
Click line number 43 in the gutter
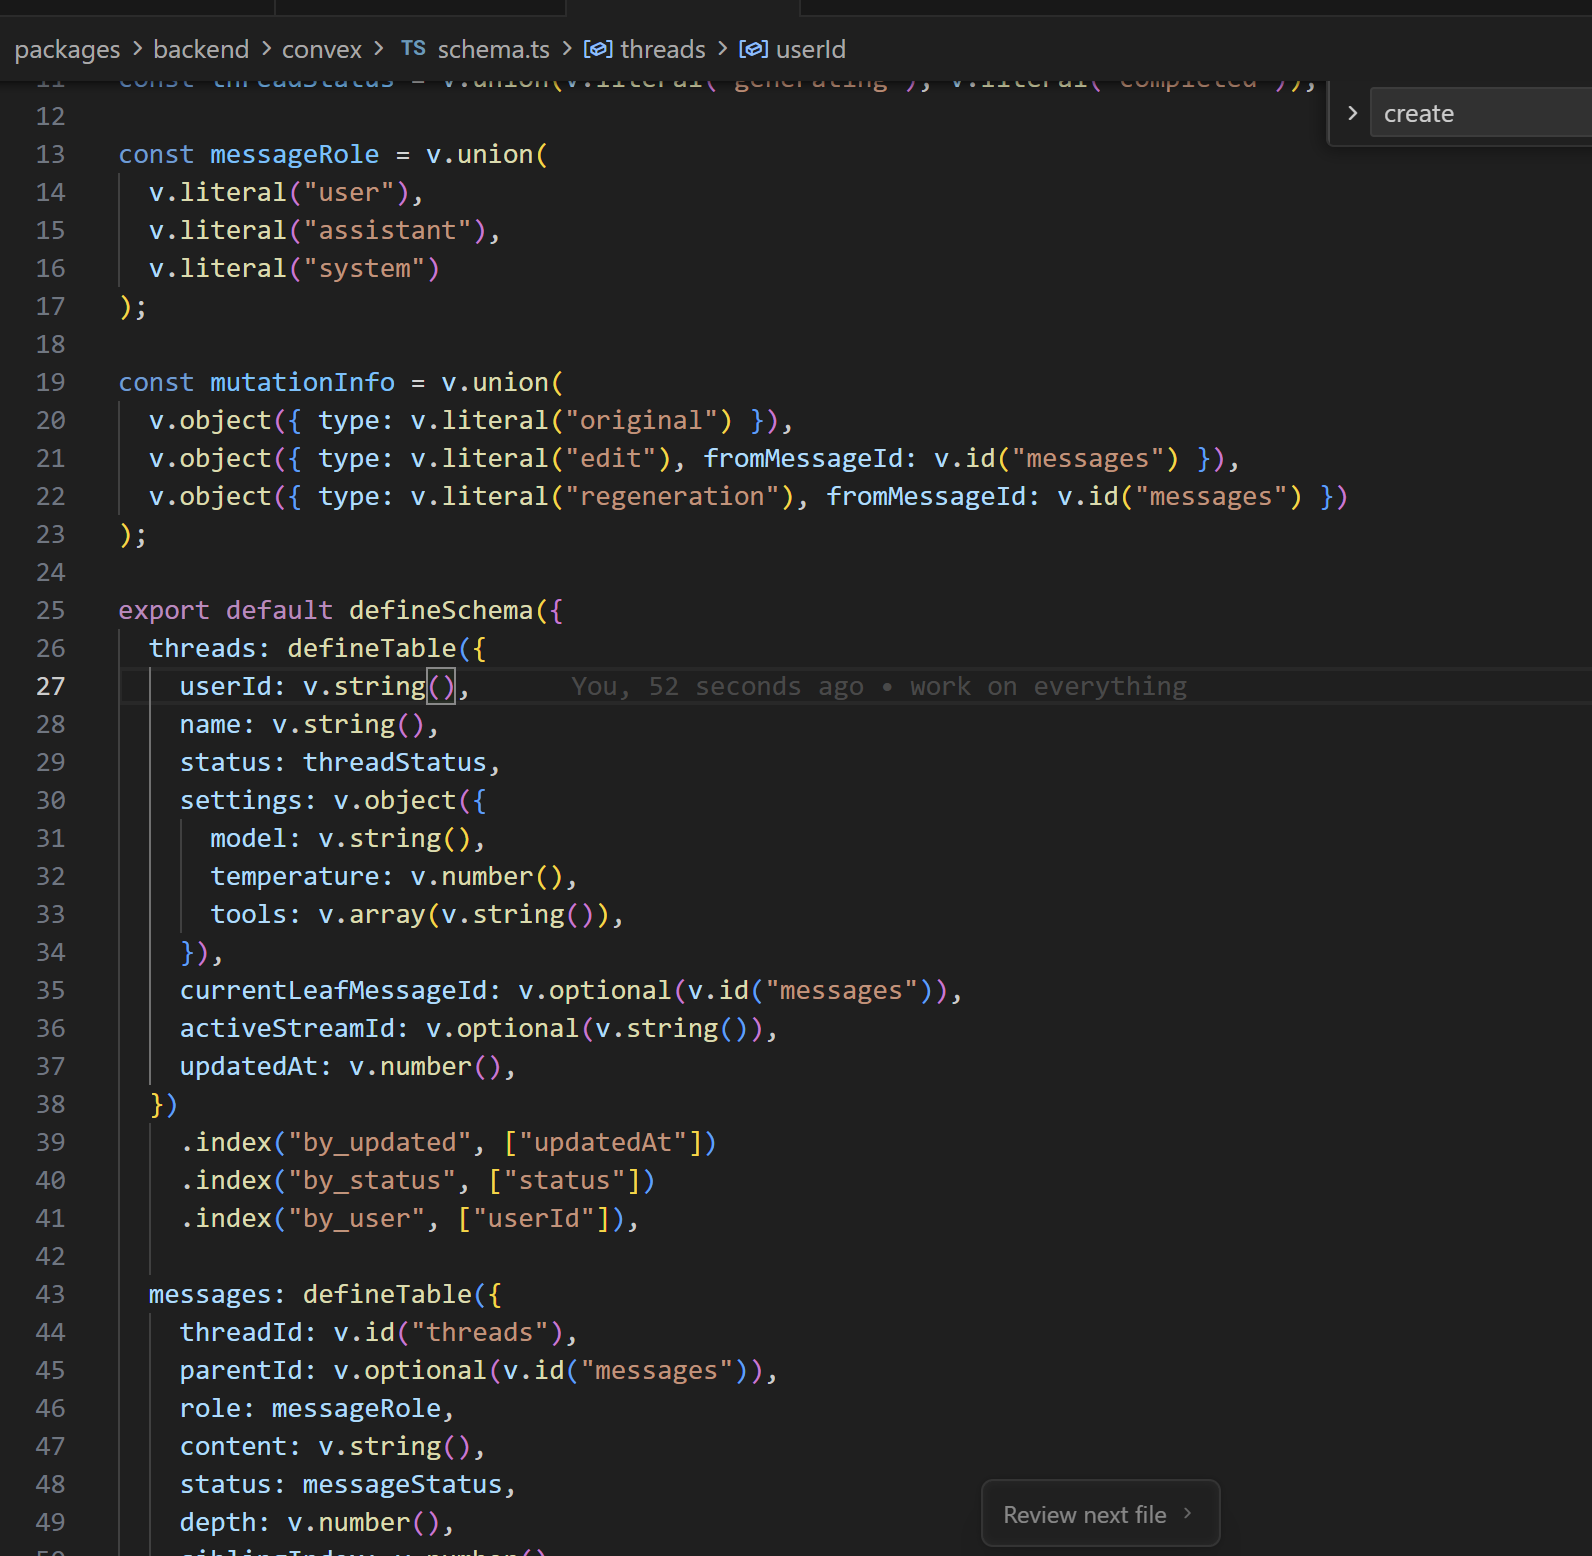(50, 1294)
